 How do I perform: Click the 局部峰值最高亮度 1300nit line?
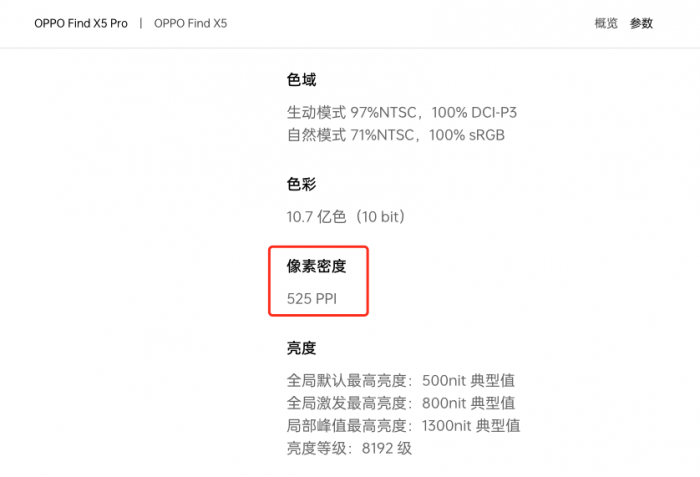coord(403,425)
